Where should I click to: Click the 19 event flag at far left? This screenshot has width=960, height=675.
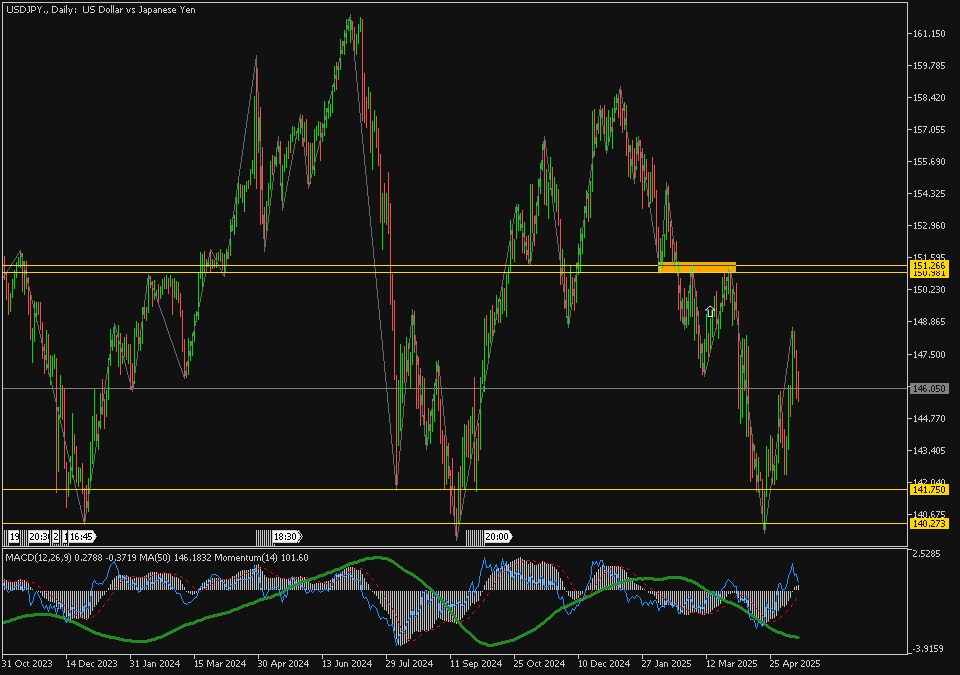click(13, 536)
